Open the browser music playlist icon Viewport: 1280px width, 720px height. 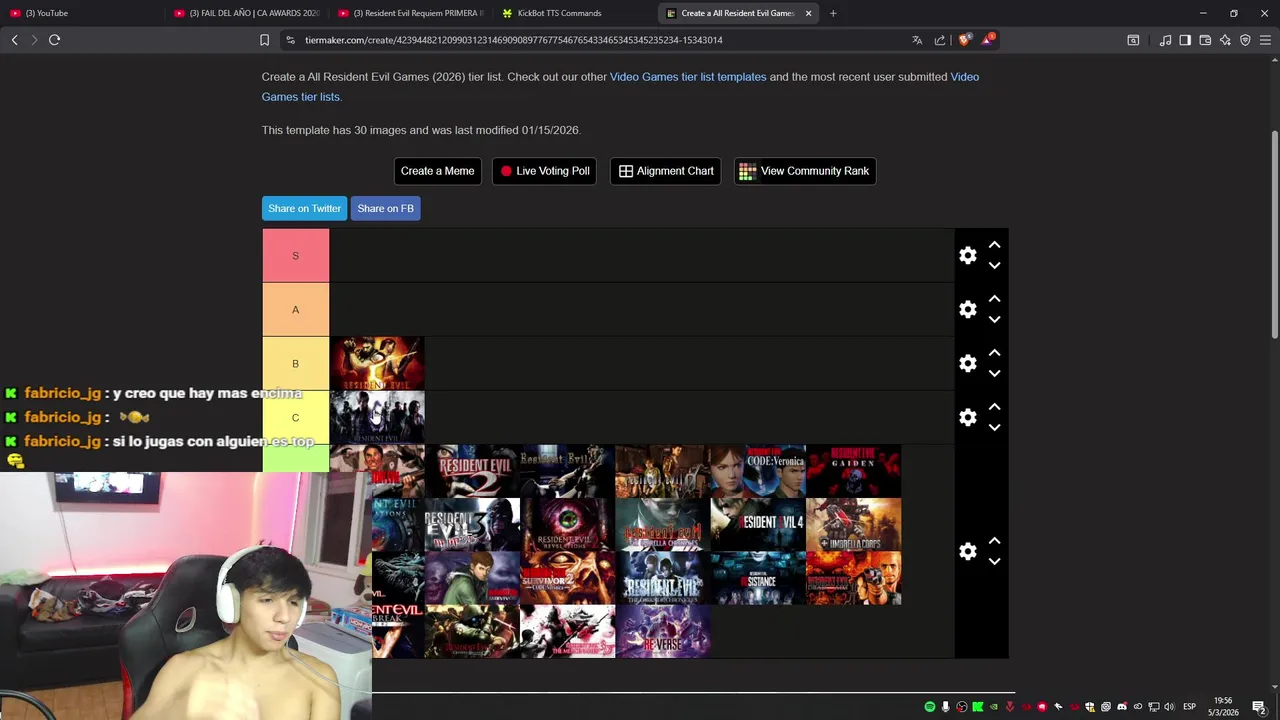(x=1165, y=40)
